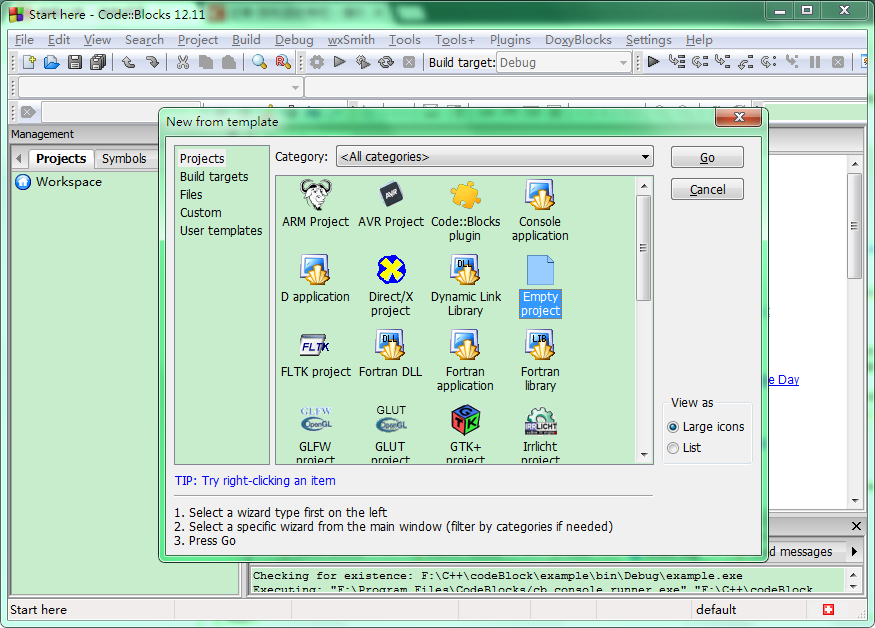Image resolution: width=875 pixels, height=628 pixels.
Task: Open the Debug menu
Action: click(294, 40)
